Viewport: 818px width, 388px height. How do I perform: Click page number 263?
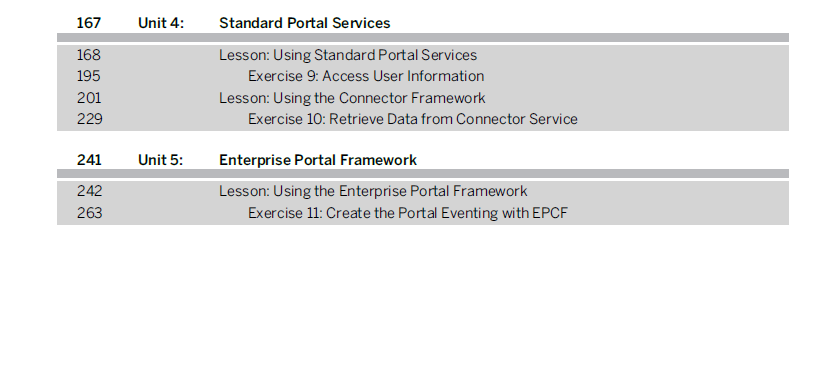coord(90,213)
